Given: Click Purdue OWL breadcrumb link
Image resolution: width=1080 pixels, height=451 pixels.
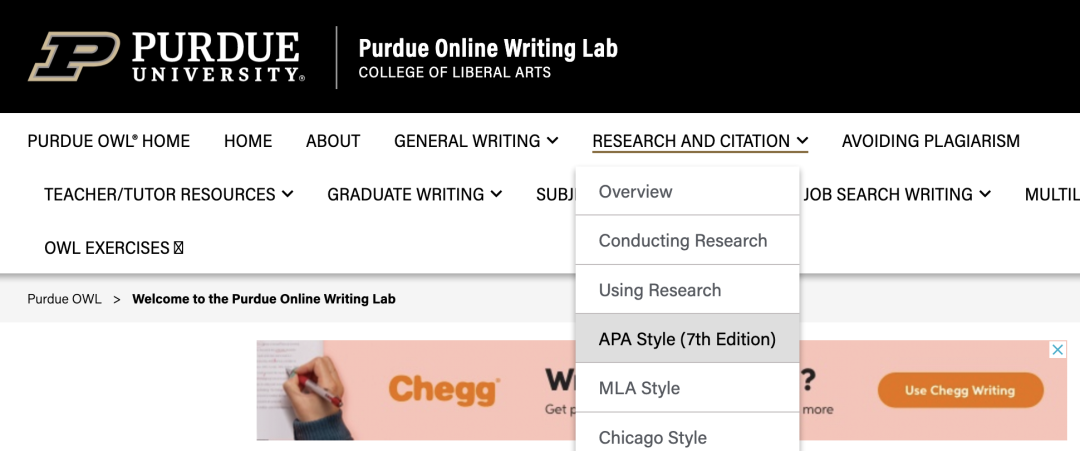Looking at the screenshot, I should 65,300.
